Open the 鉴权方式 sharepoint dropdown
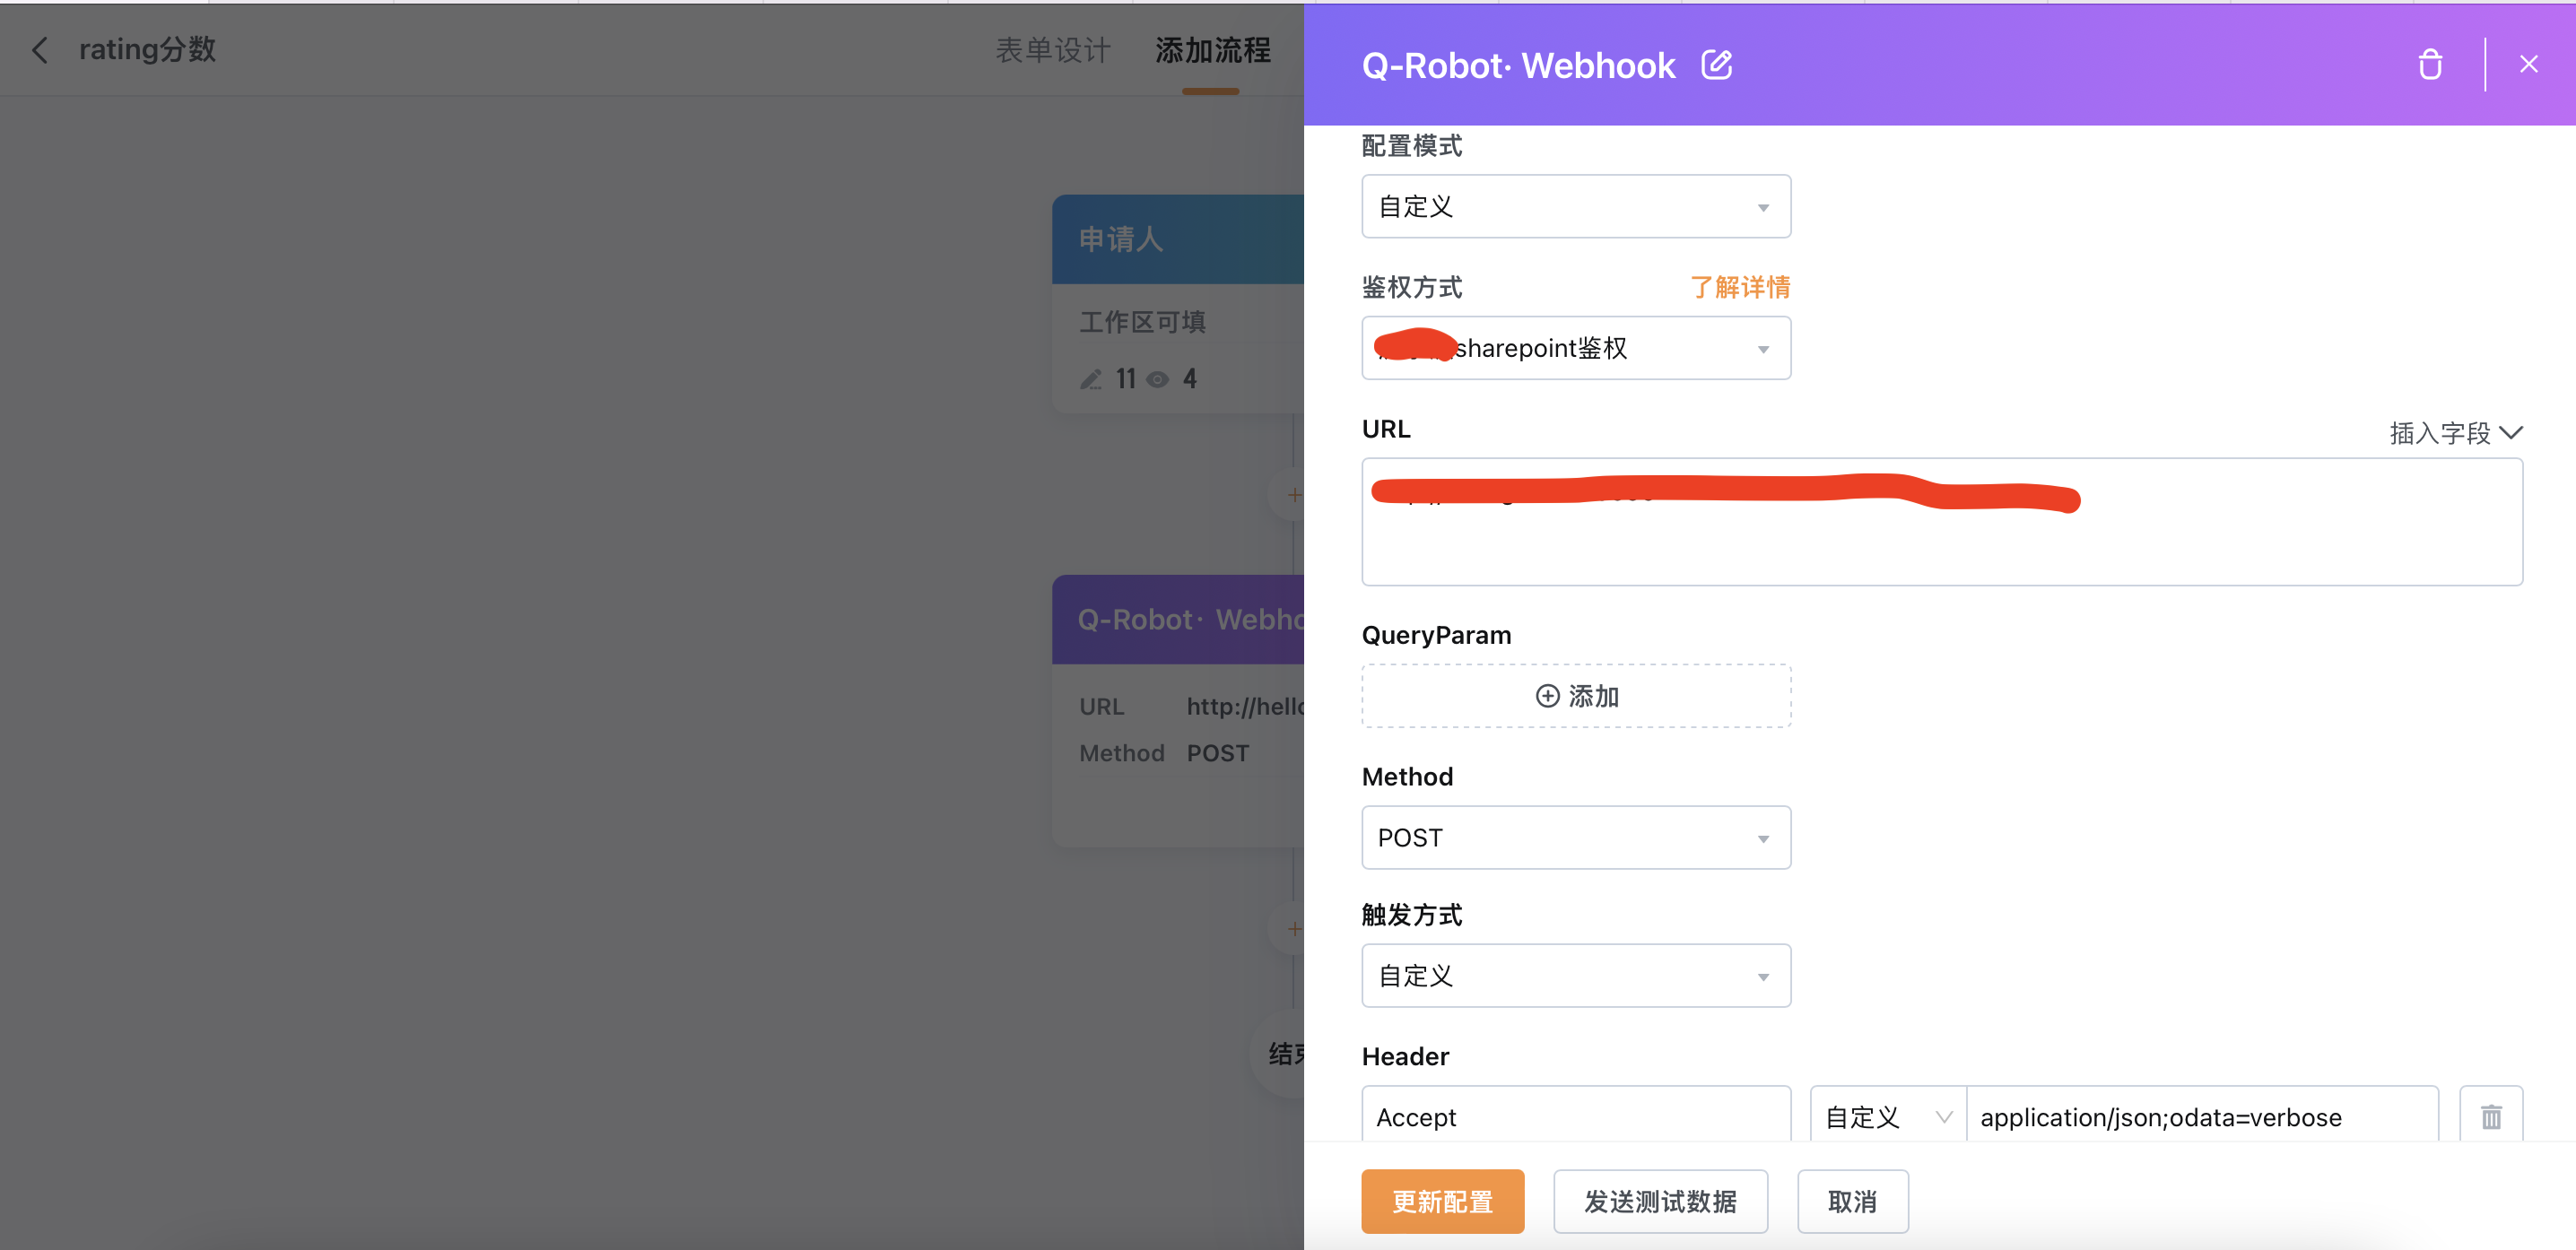 click(x=1576, y=348)
